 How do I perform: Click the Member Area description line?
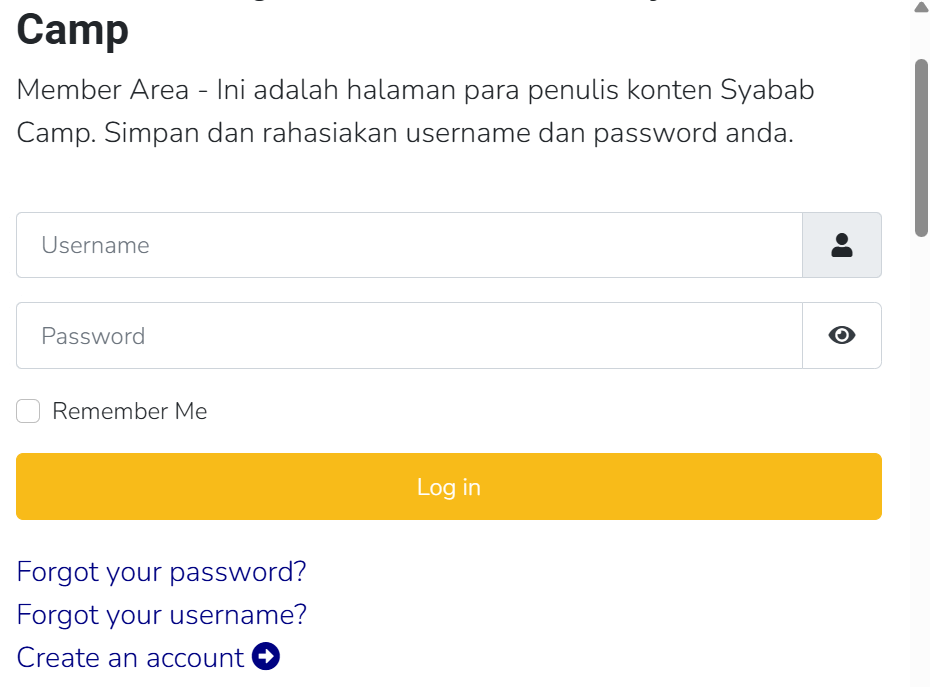[415, 90]
